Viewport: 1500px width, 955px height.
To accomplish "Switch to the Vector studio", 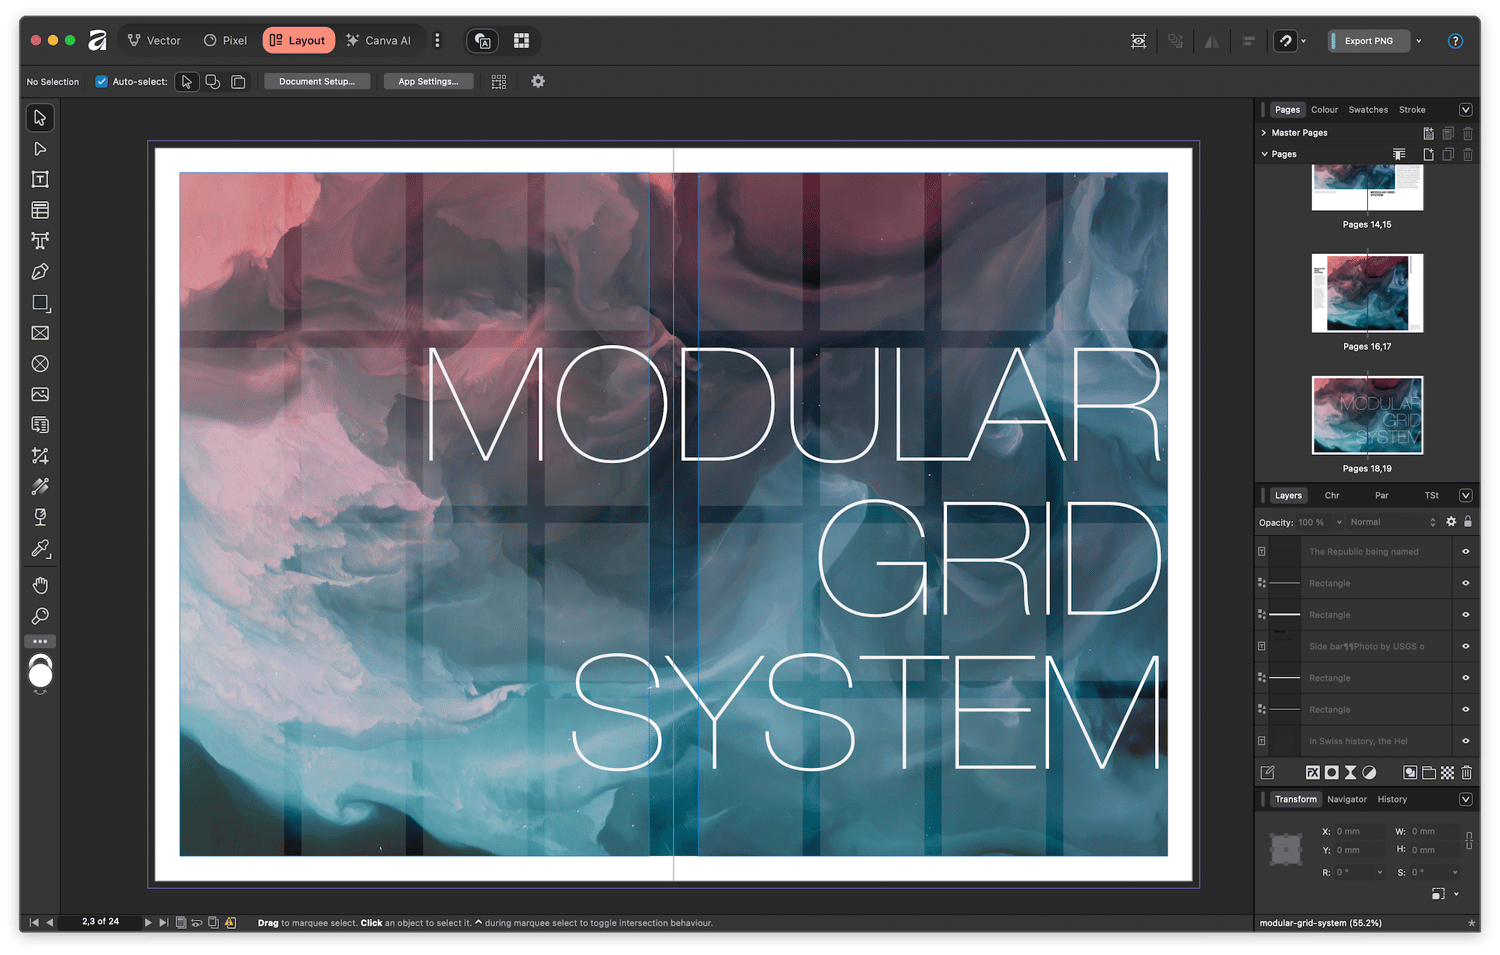I will click(x=154, y=41).
